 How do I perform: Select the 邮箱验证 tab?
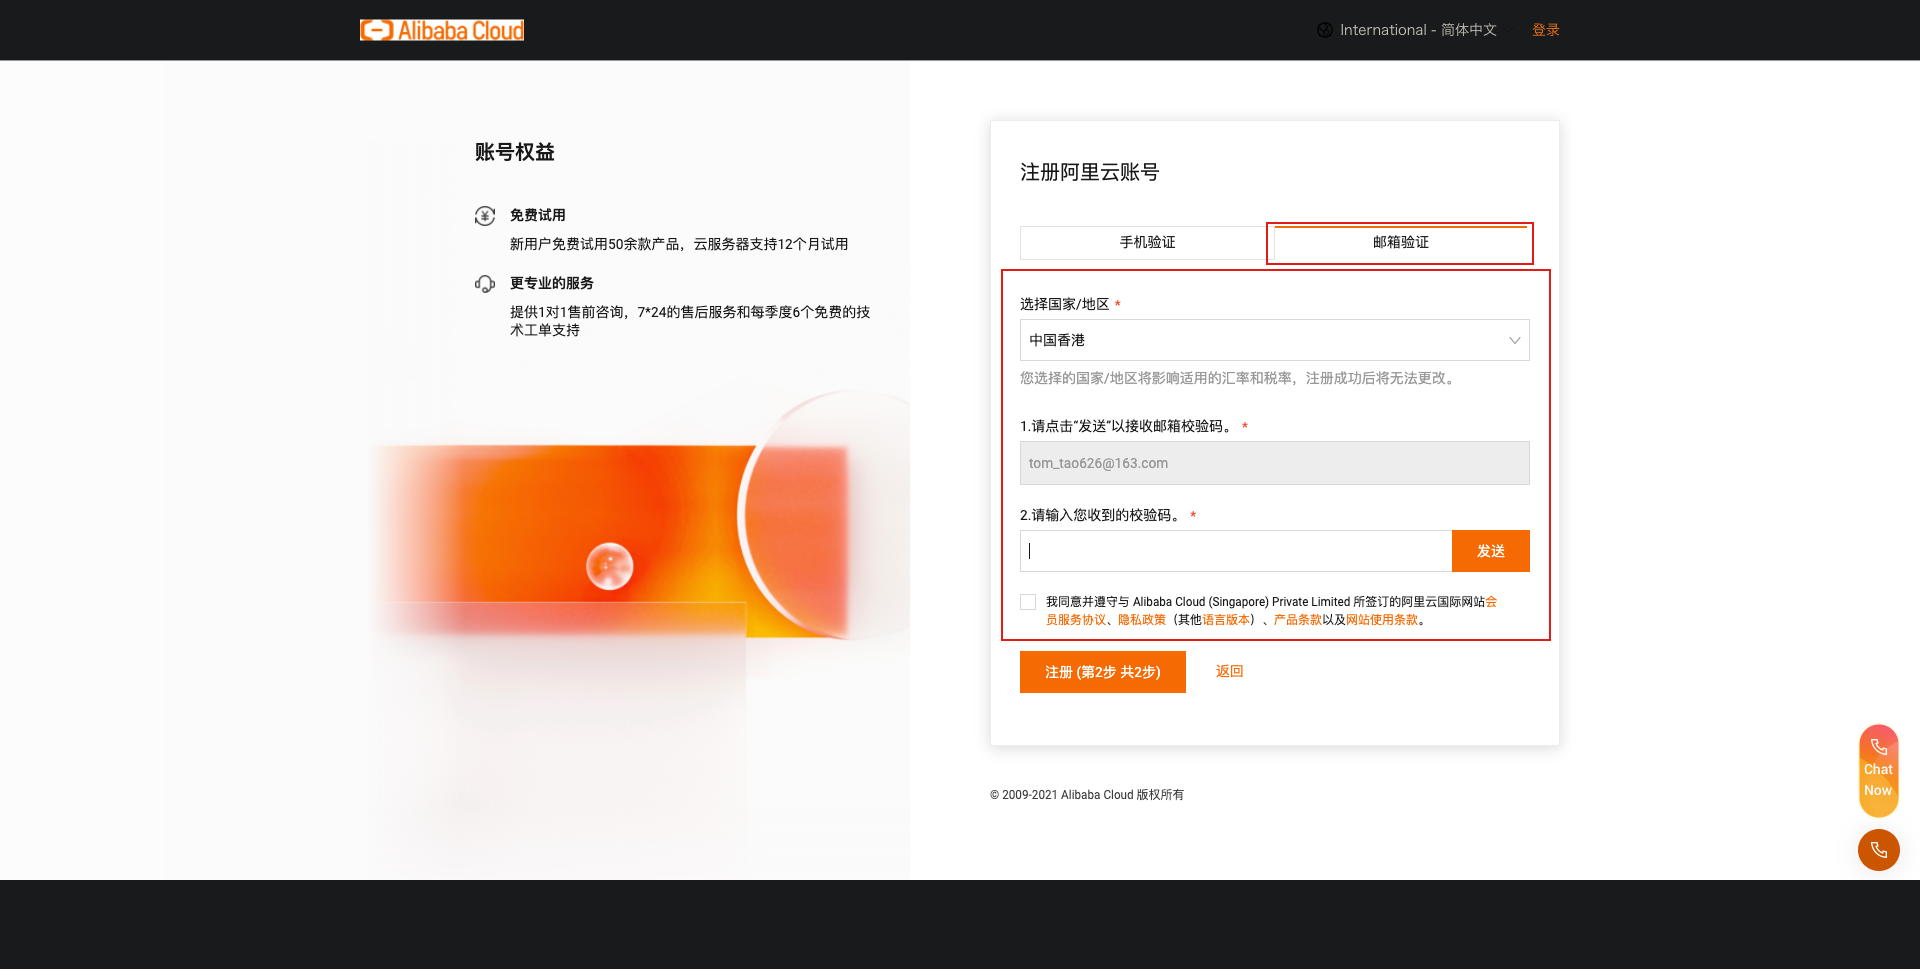tap(1400, 243)
